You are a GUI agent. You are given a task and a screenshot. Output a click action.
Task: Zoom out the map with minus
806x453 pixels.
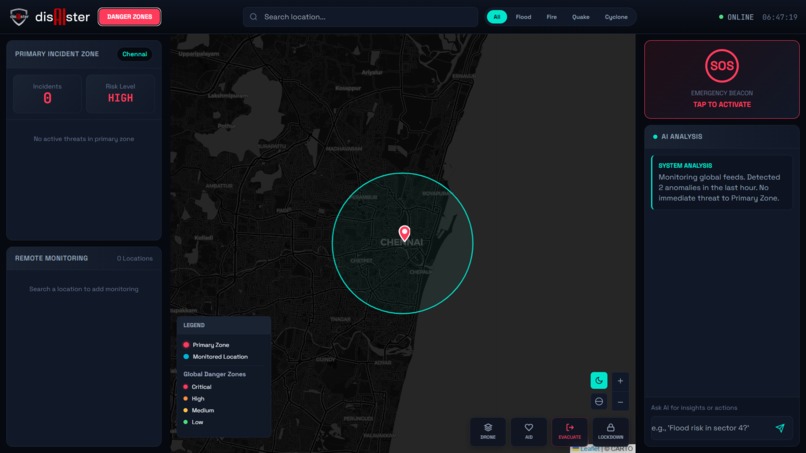pyautogui.click(x=620, y=402)
